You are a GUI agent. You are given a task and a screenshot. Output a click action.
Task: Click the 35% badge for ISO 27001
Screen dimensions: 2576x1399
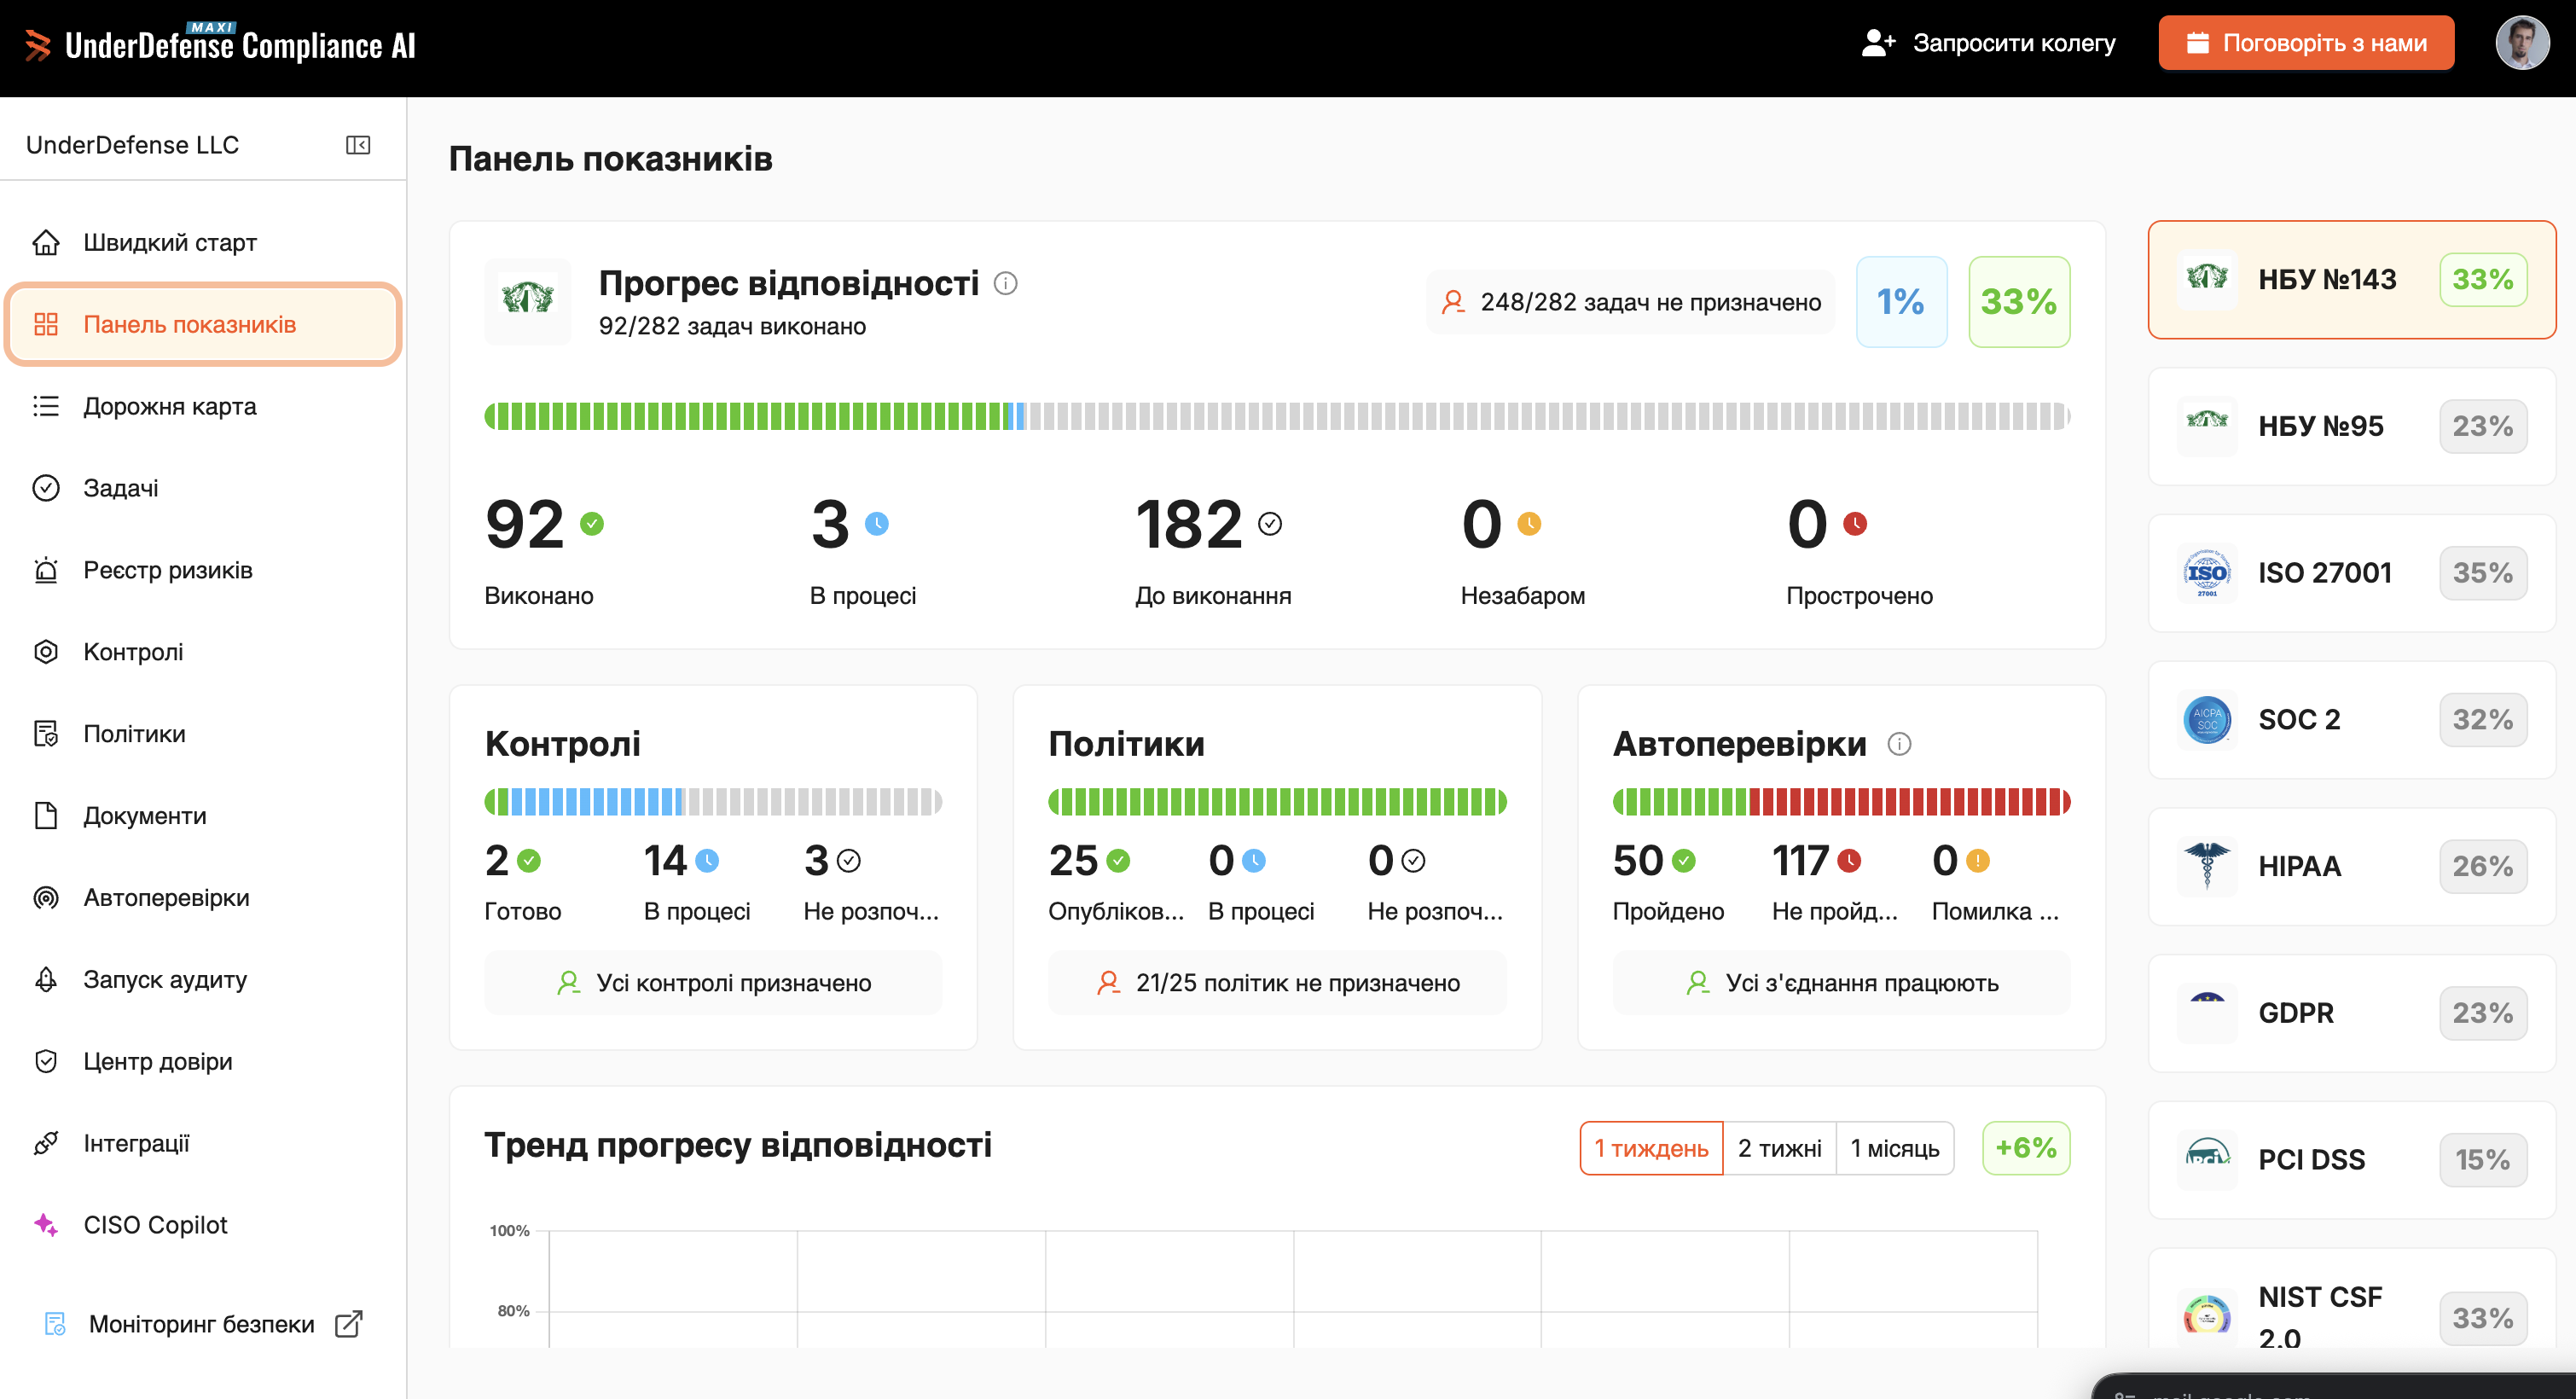(x=2482, y=573)
